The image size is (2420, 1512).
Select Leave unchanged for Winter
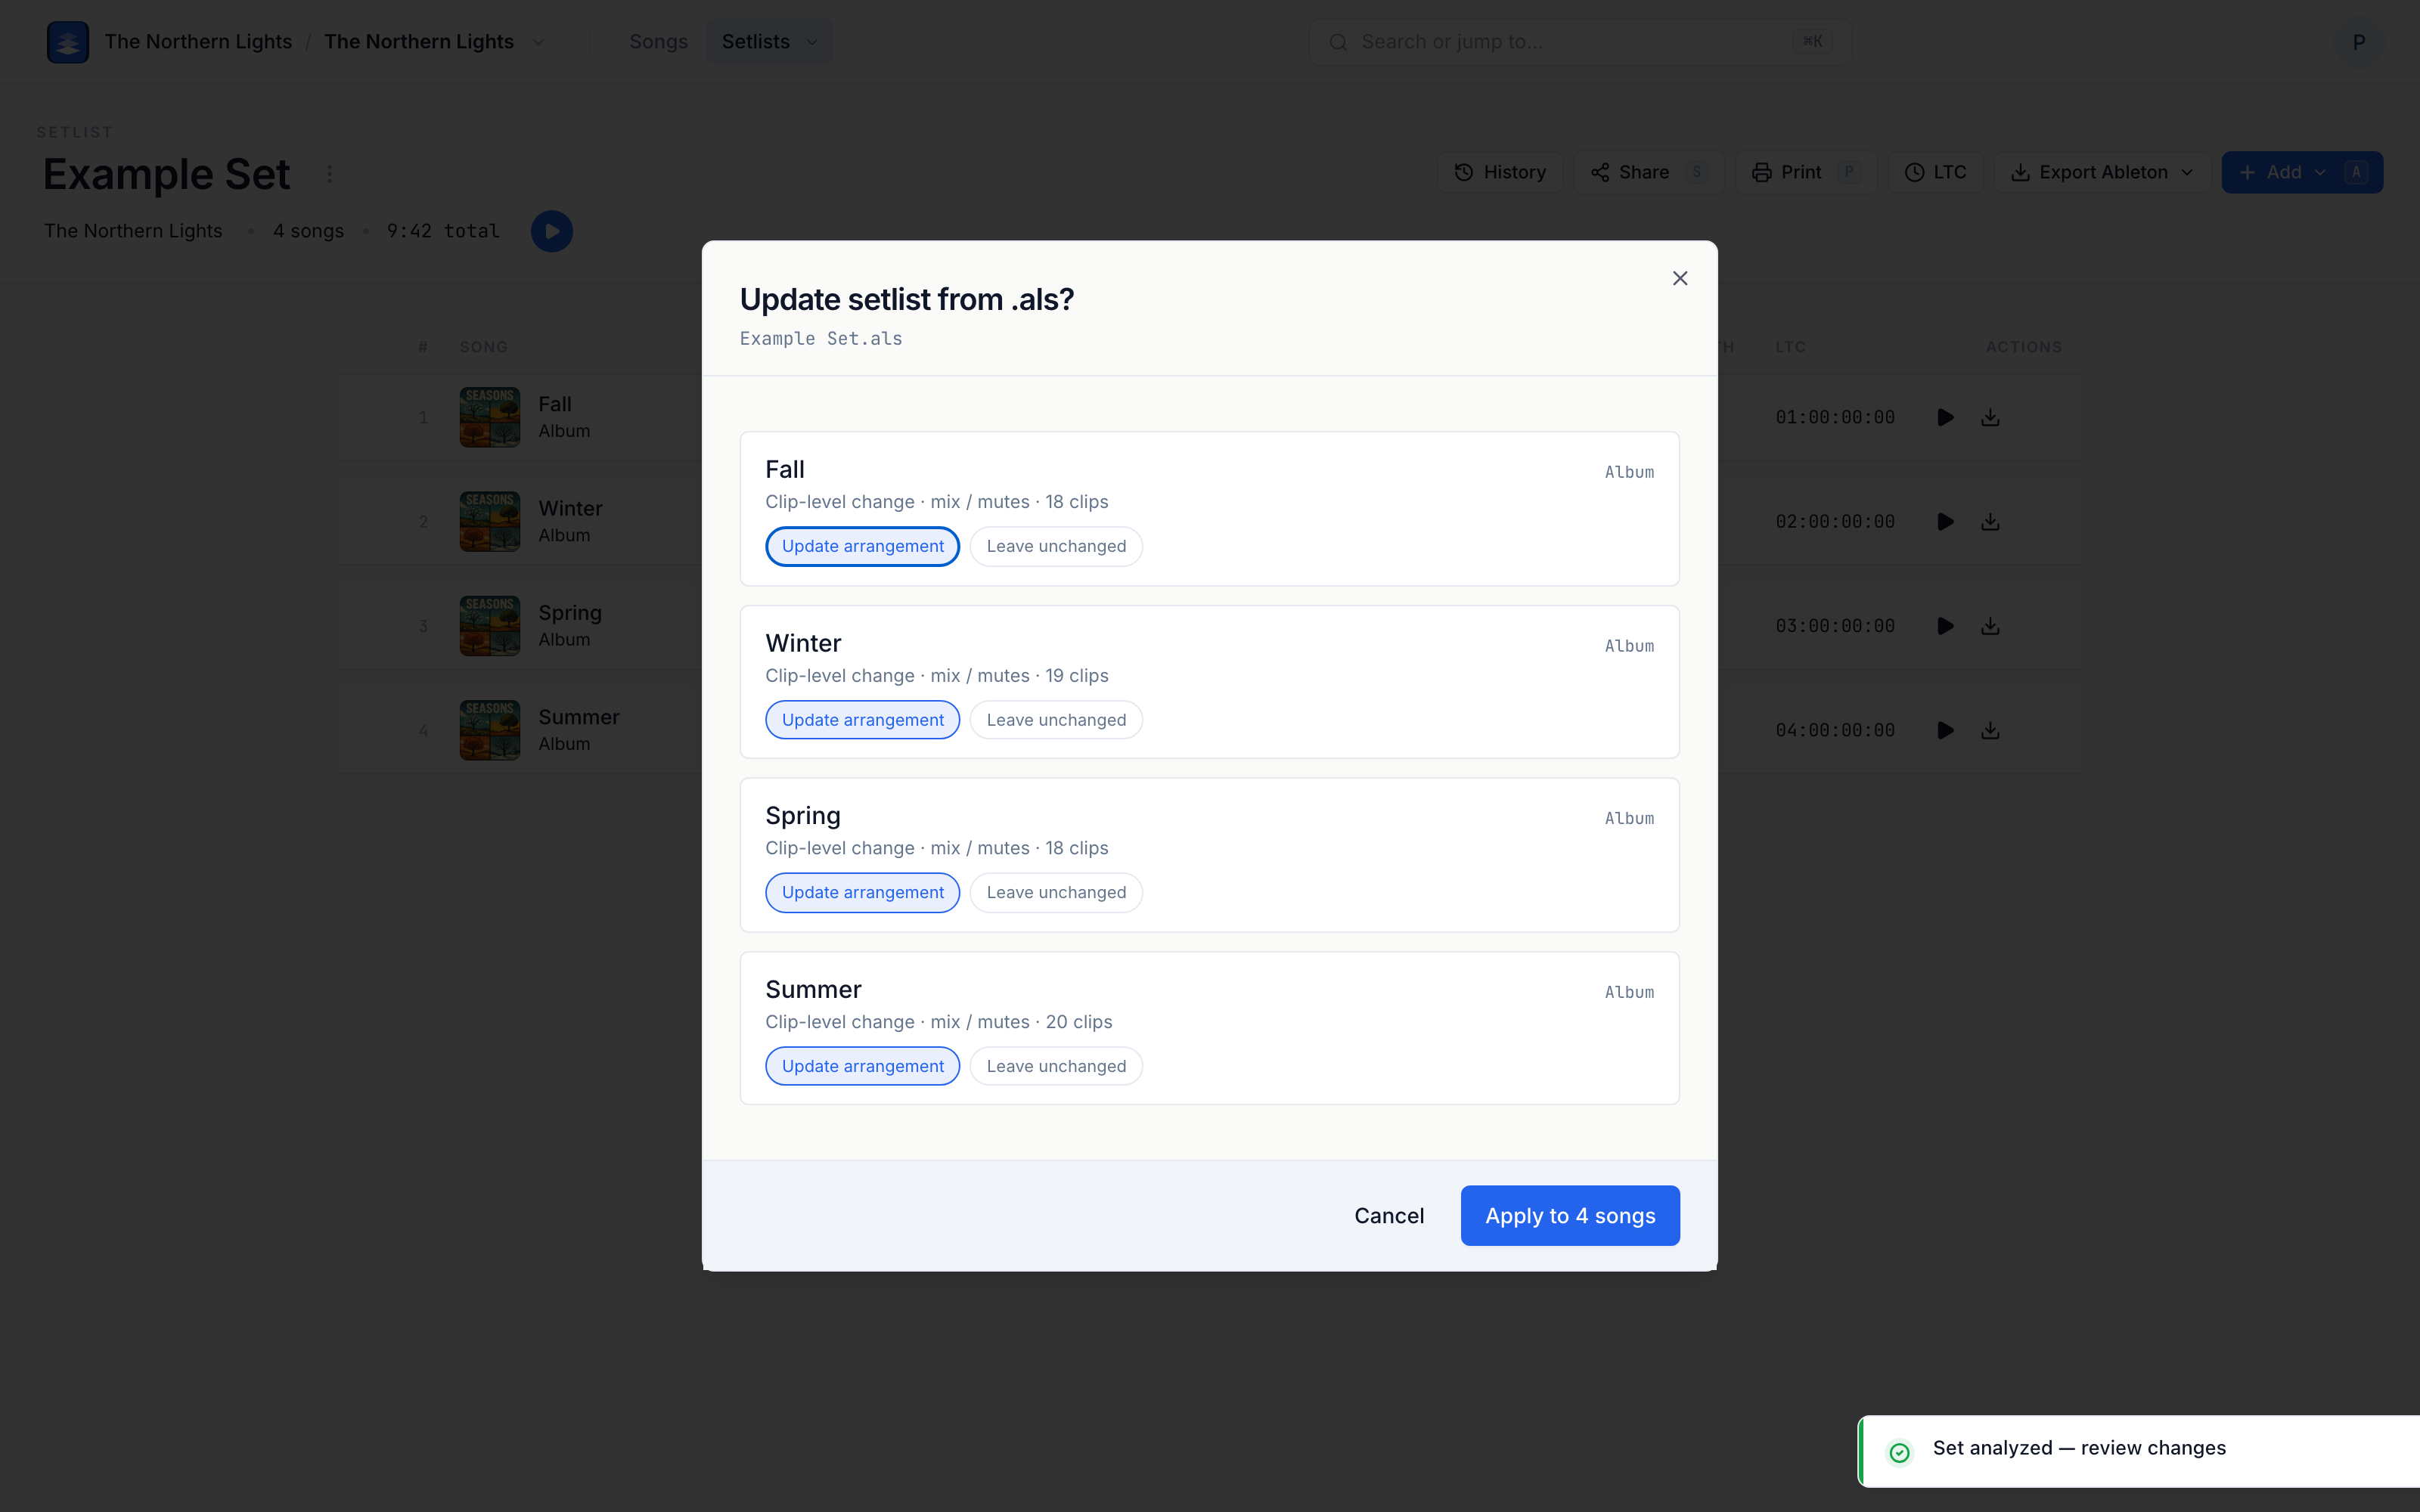tap(1056, 720)
